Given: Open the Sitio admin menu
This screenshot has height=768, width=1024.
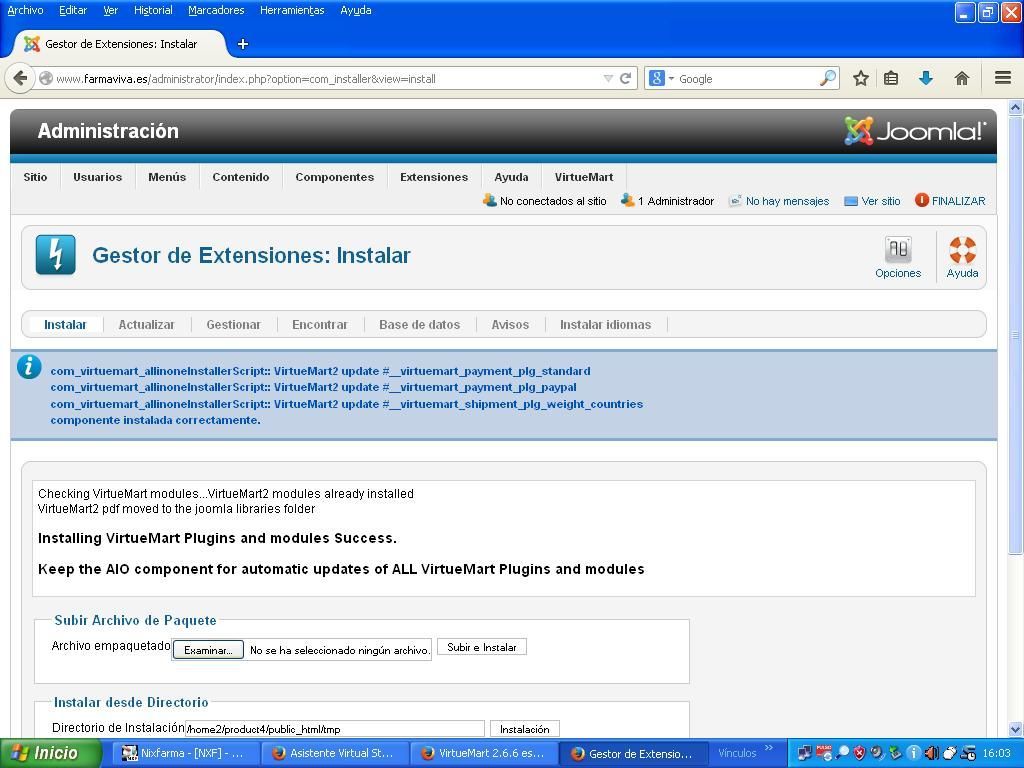Looking at the screenshot, I should 35,177.
